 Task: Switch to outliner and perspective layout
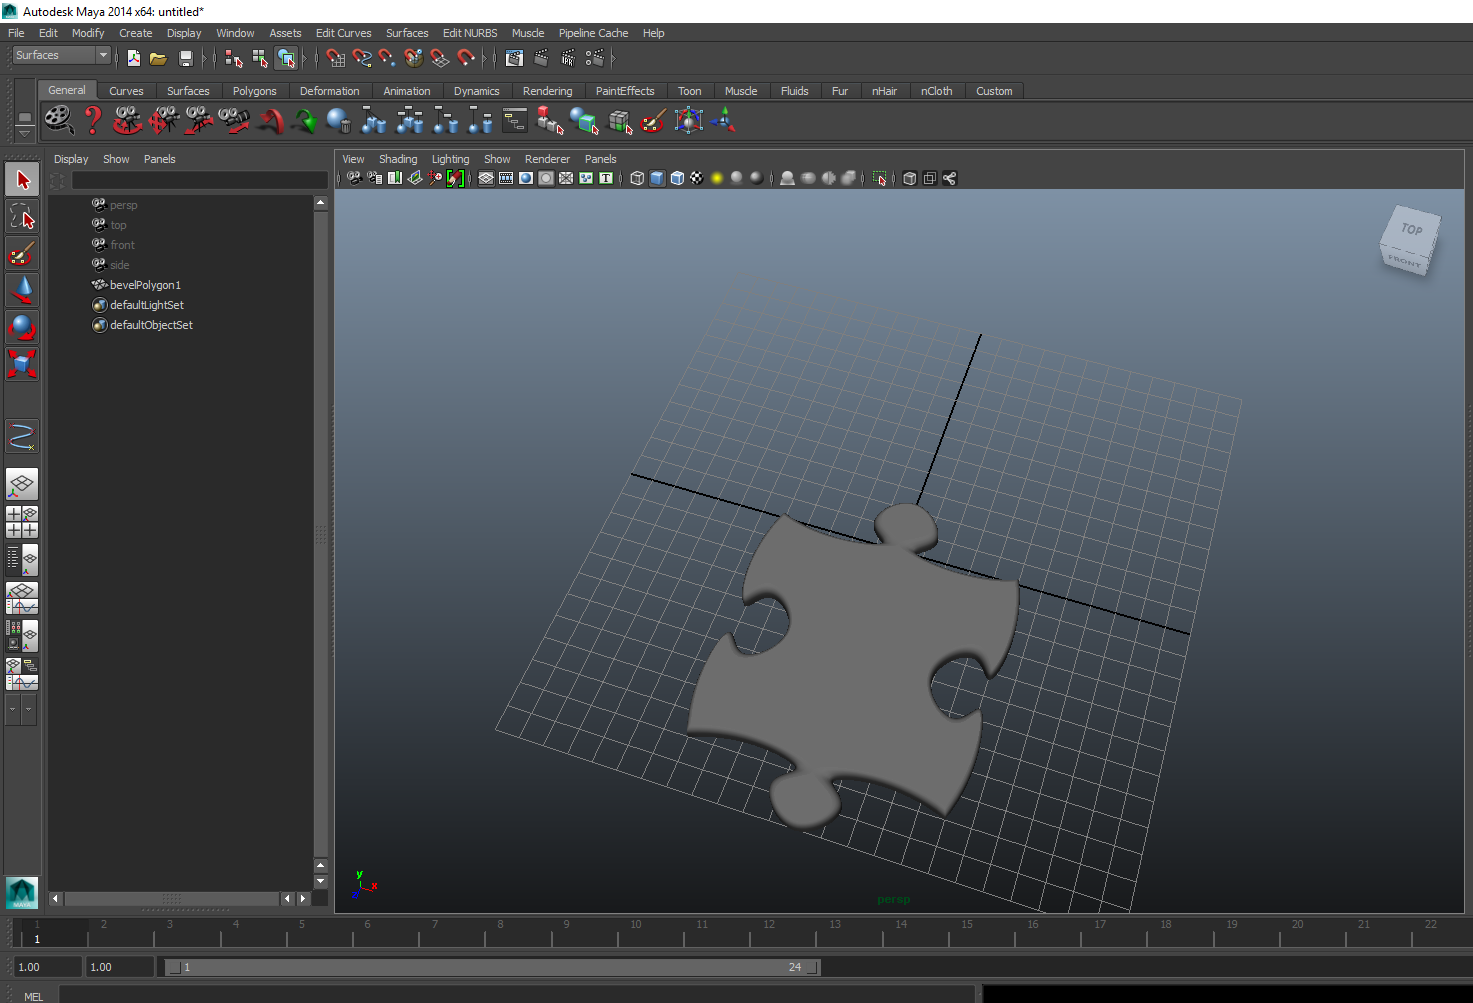coord(22,560)
